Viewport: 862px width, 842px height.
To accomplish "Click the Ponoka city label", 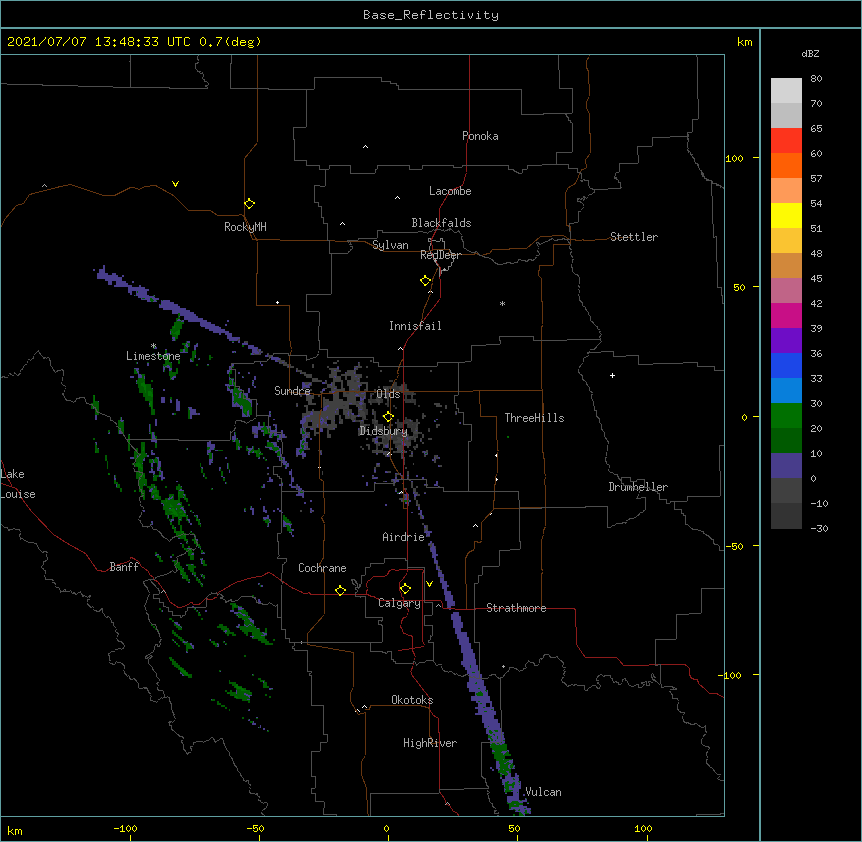I will tap(480, 136).
